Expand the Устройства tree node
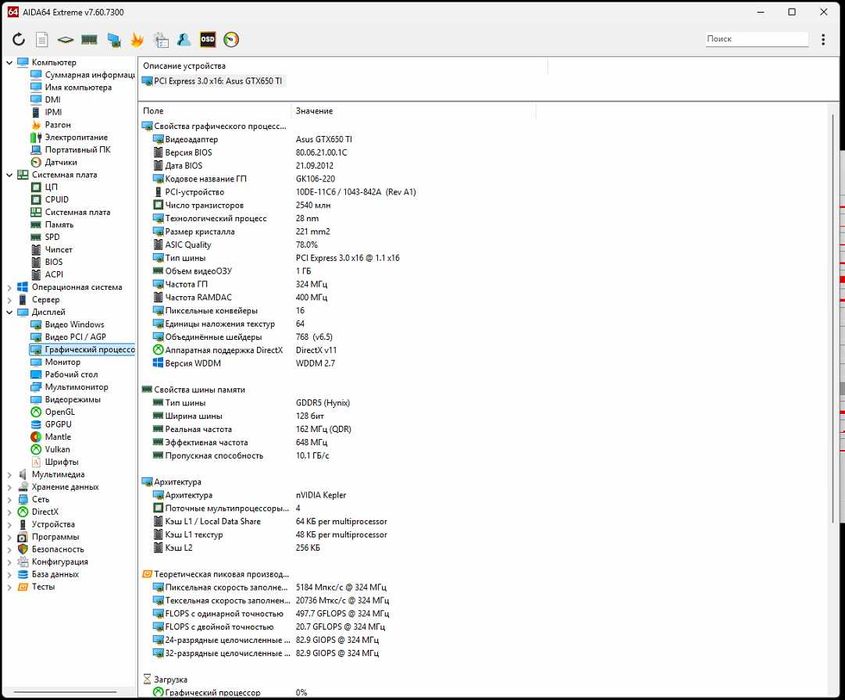The image size is (845, 700). (9, 524)
